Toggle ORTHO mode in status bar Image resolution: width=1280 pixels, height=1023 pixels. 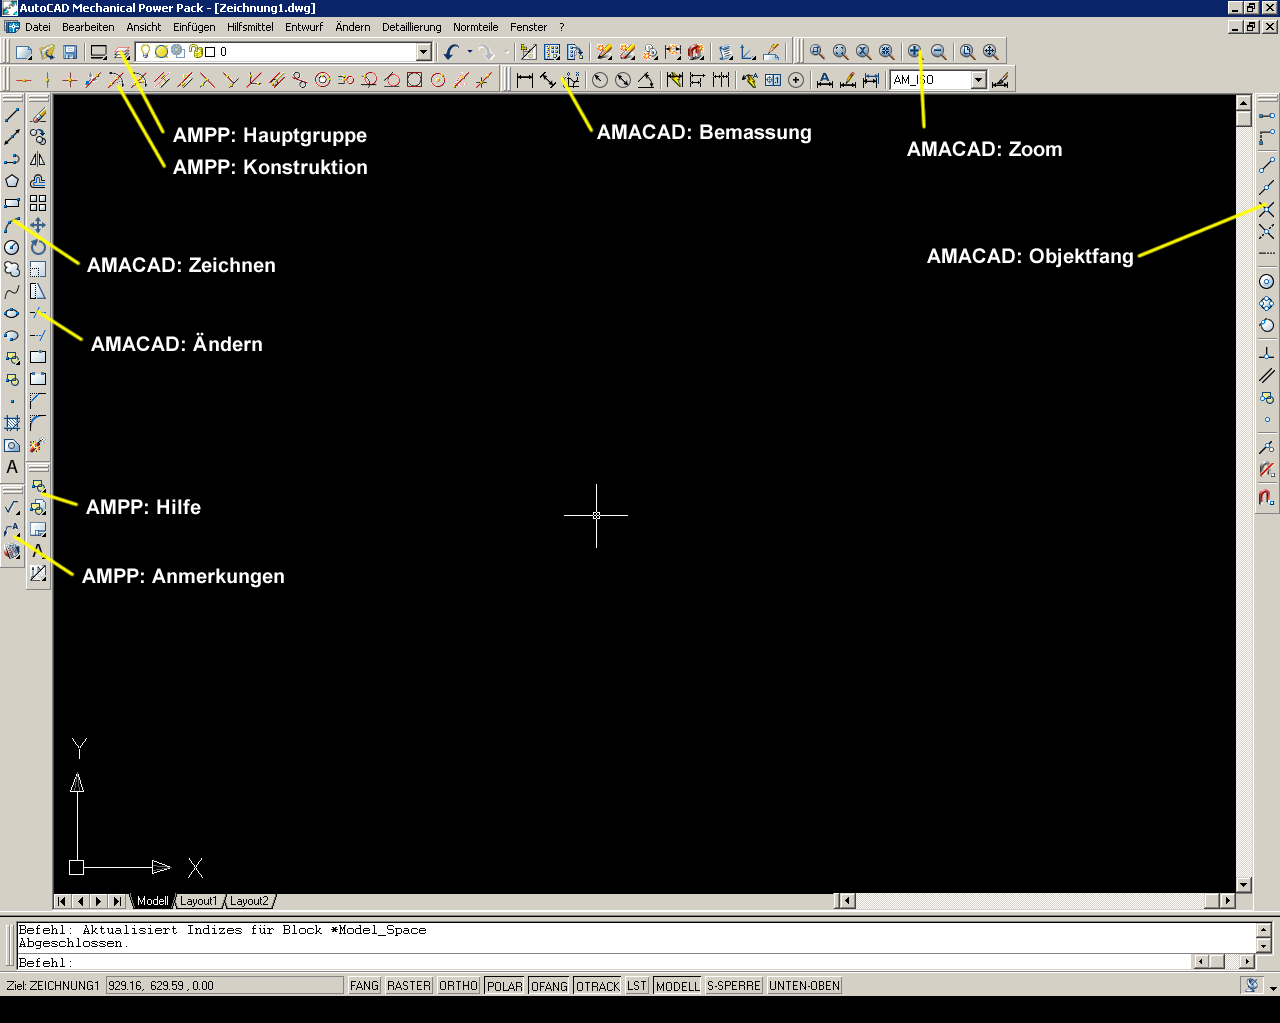coord(458,986)
